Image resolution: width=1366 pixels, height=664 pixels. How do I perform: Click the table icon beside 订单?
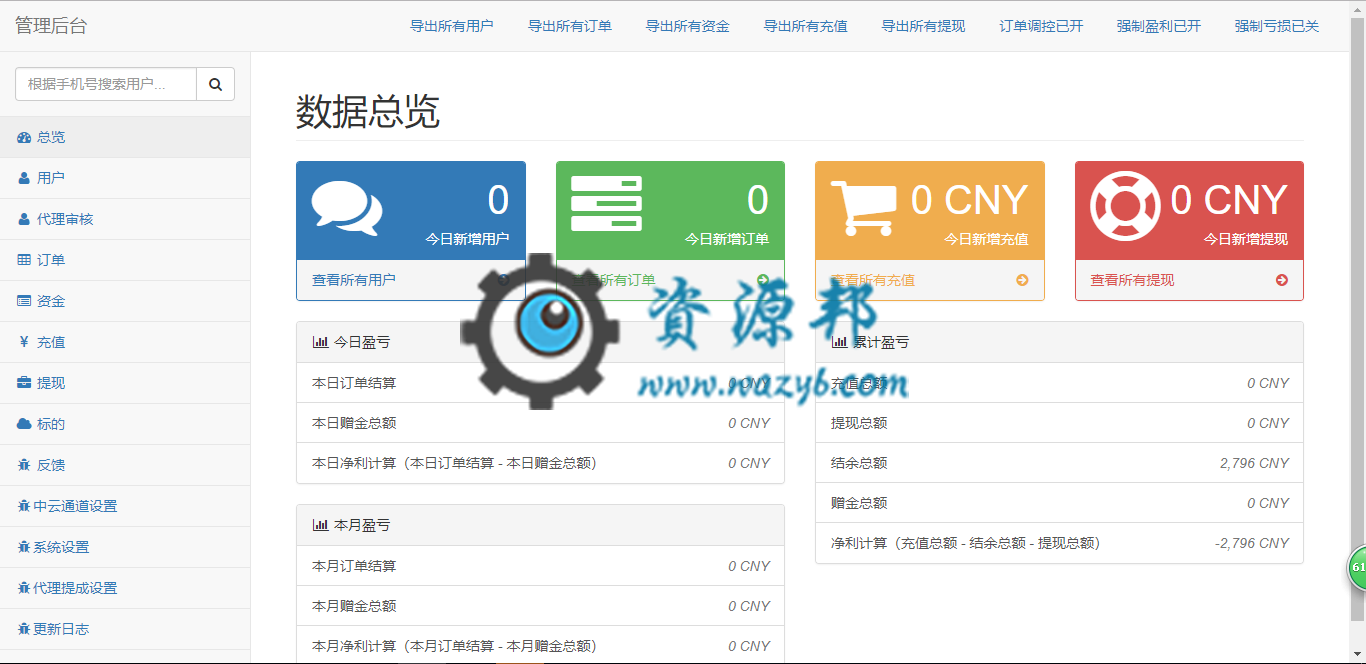pos(24,260)
